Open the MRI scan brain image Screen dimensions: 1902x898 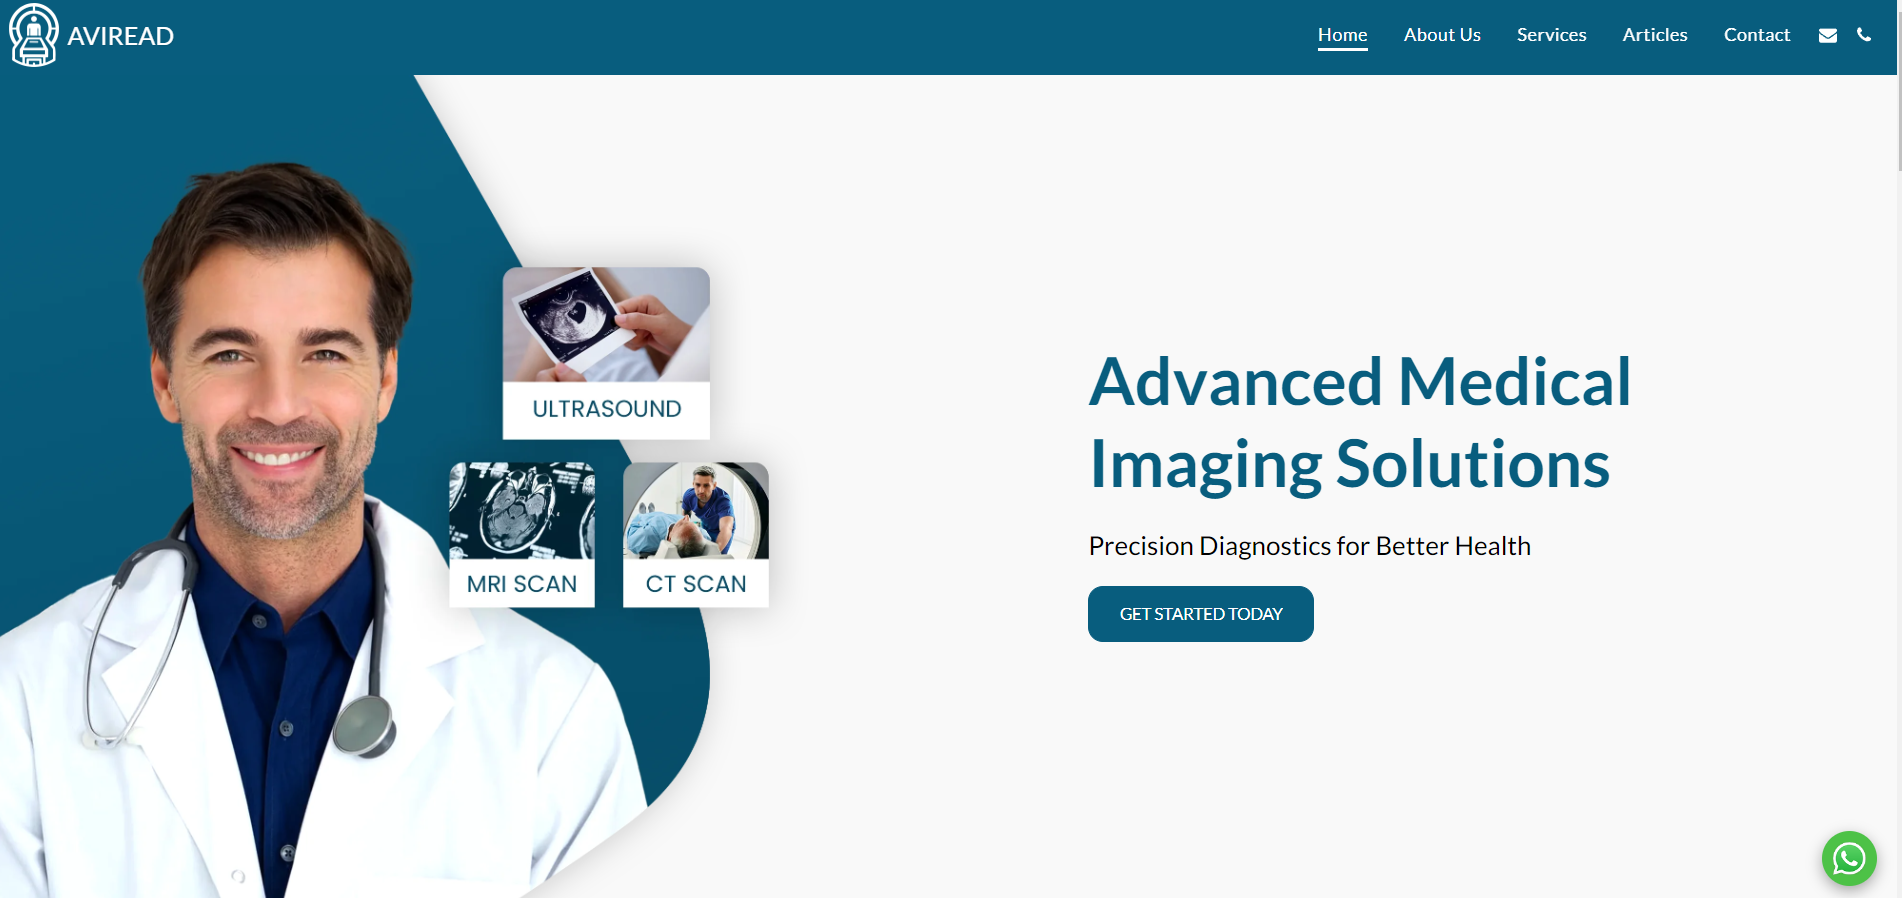pyautogui.click(x=522, y=510)
